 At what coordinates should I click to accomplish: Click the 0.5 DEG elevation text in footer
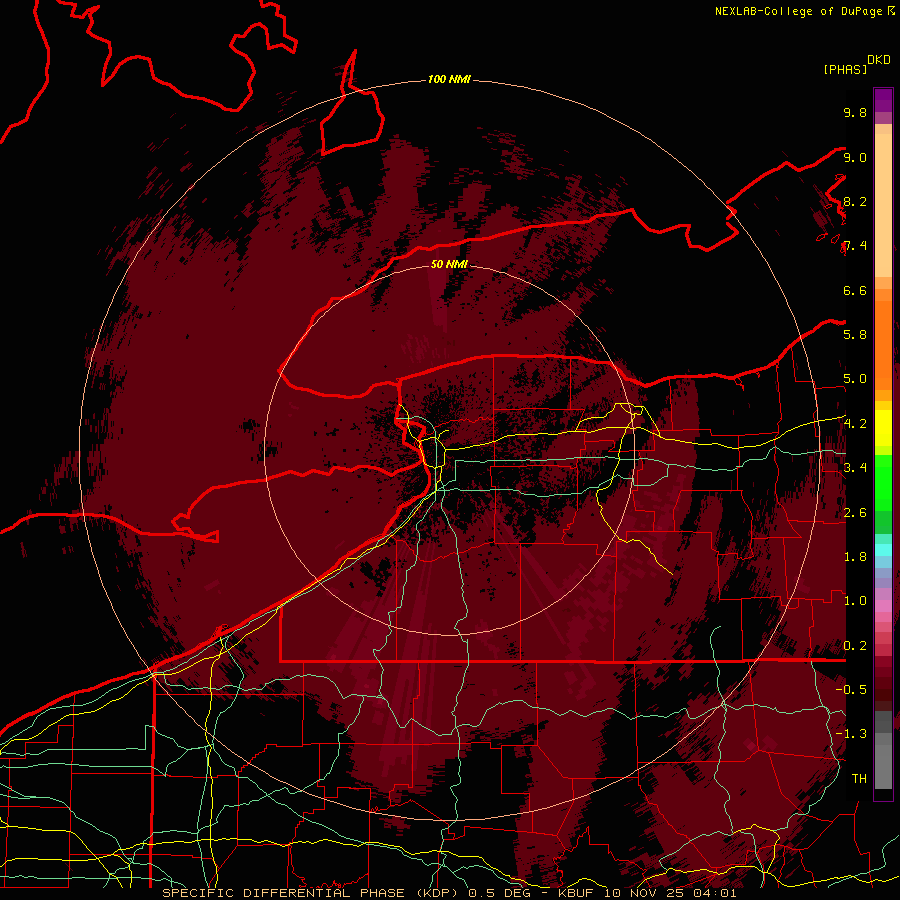499,893
